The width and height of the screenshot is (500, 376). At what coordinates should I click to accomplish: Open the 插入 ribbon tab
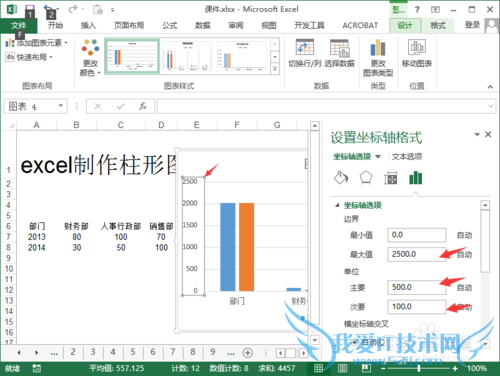tap(88, 25)
